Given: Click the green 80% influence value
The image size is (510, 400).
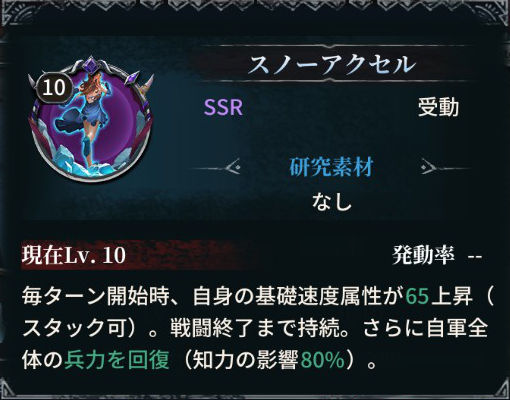Looking at the screenshot, I should [323, 360].
